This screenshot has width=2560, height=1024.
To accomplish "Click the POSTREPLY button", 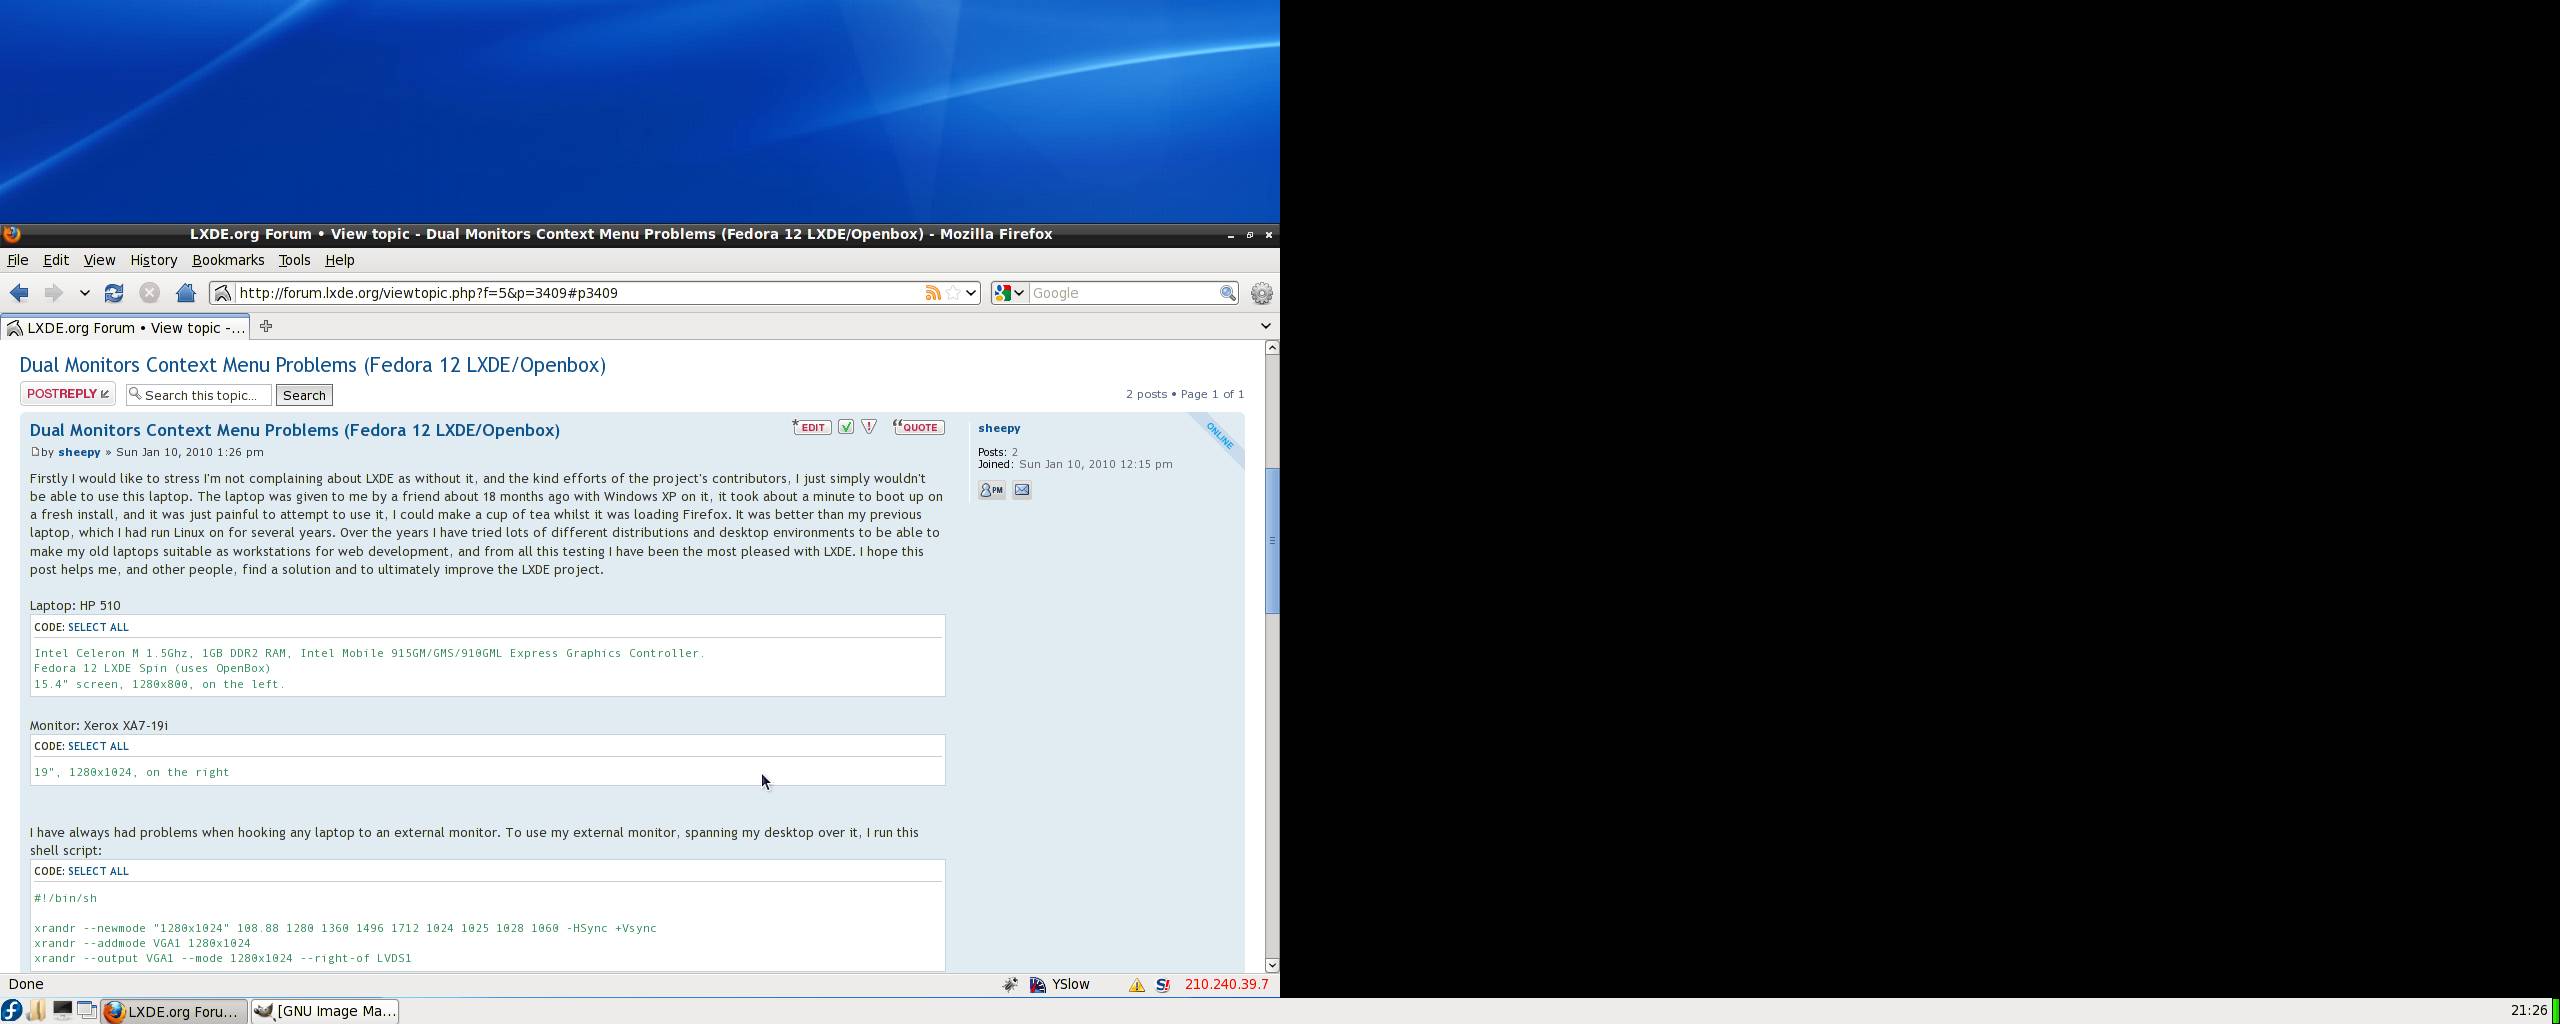I will pyautogui.click(x=68, y=394).
